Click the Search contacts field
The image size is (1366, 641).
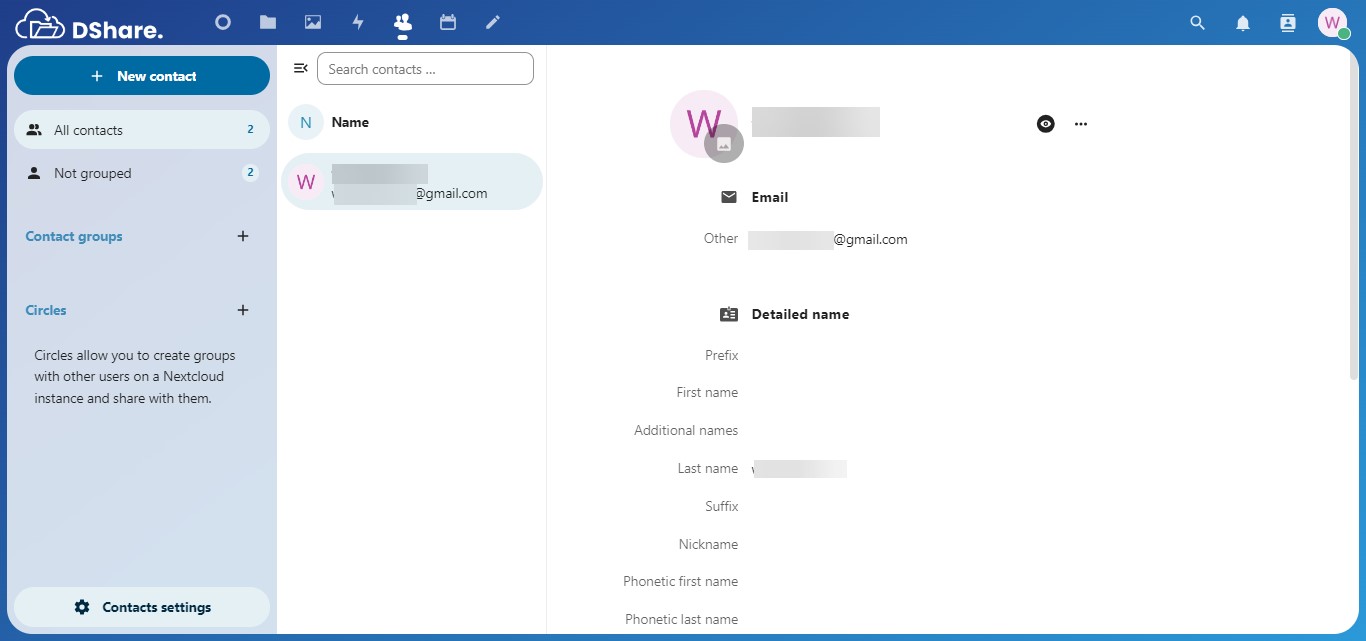(425, 69)
